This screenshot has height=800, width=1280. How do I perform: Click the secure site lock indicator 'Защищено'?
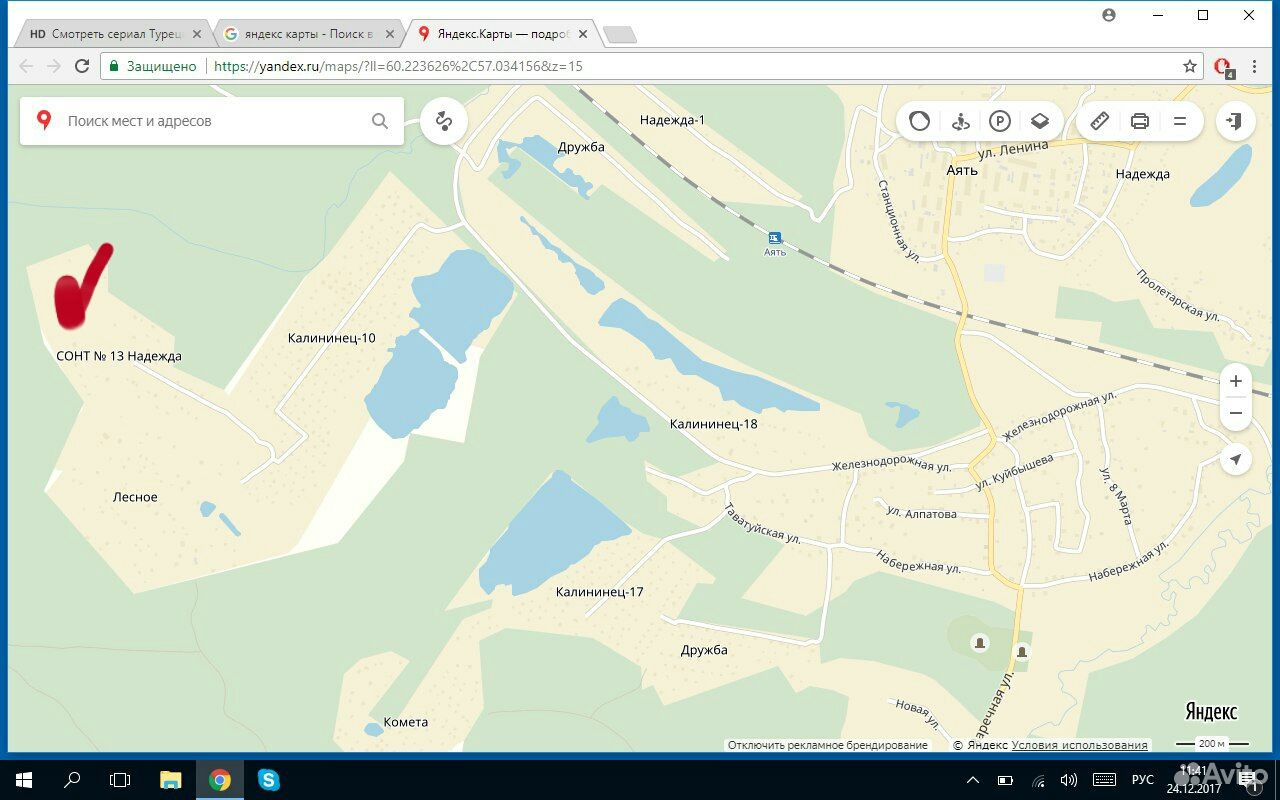tap(153, 66)
